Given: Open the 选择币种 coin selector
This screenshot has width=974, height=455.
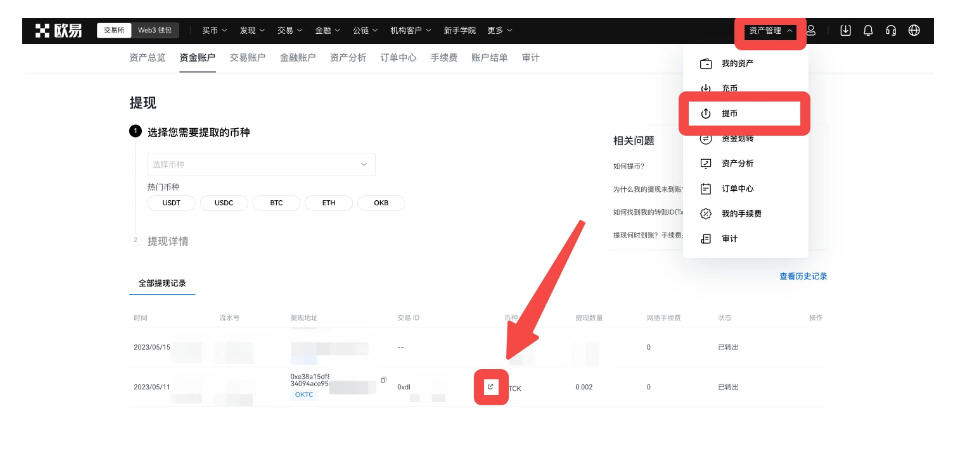Looking at the screenshot, I should coord(261,165).
